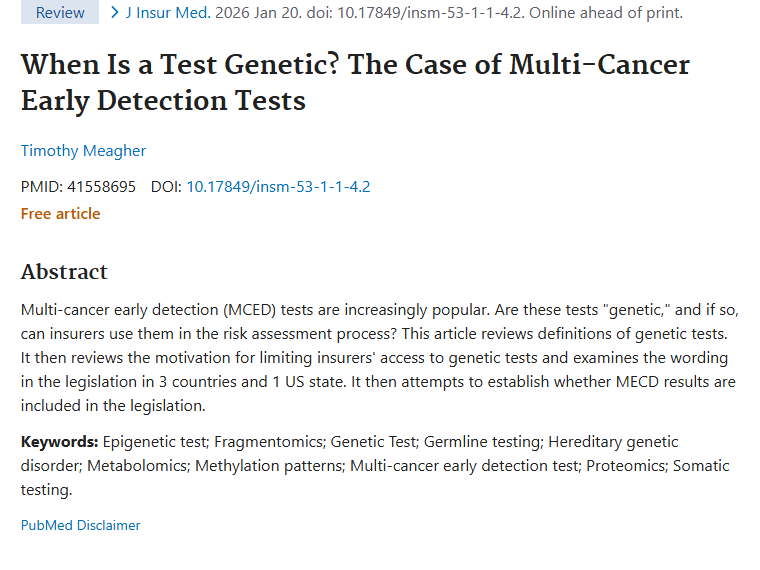Click the 'DOI:' label before the link
This screenshot has width=760, height=570.
(166, 186)
